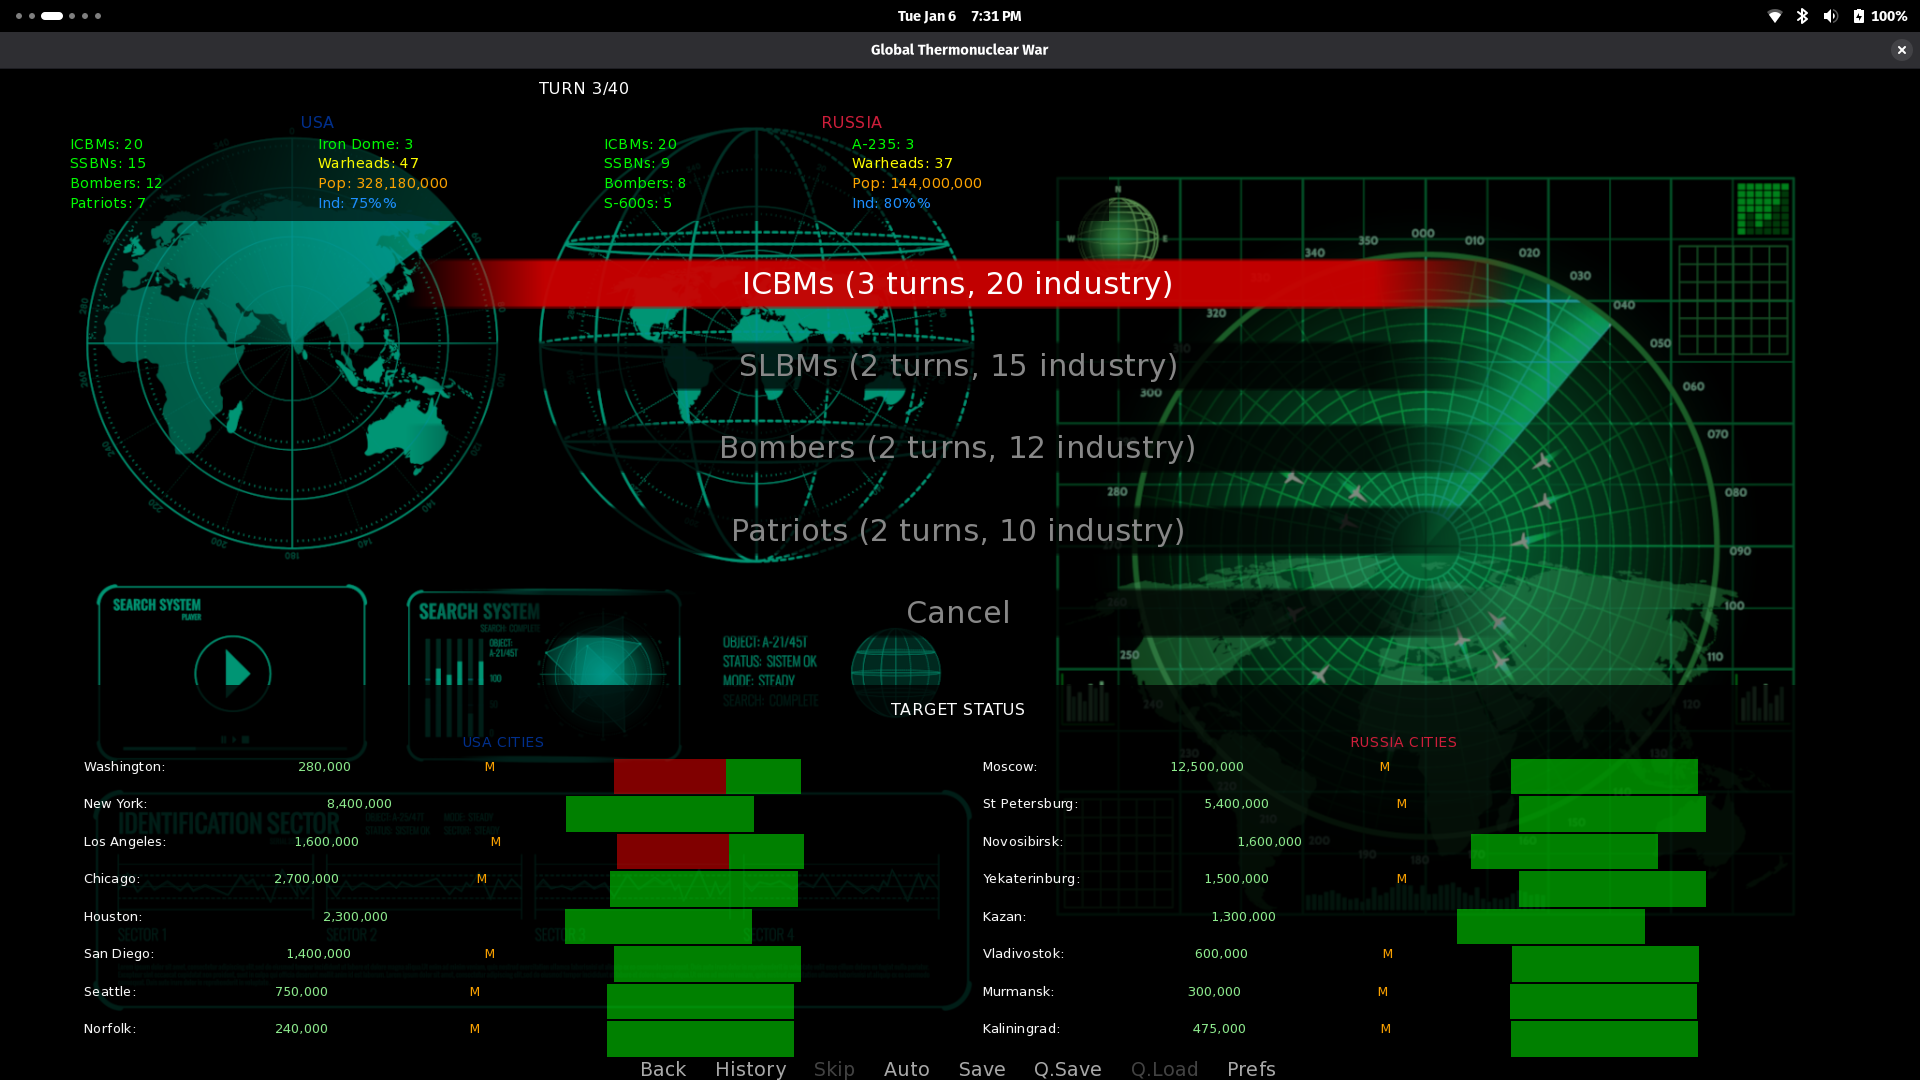Open the volume speaker icon
Screen dimensions: 1920x1080
click(1830, 16)
